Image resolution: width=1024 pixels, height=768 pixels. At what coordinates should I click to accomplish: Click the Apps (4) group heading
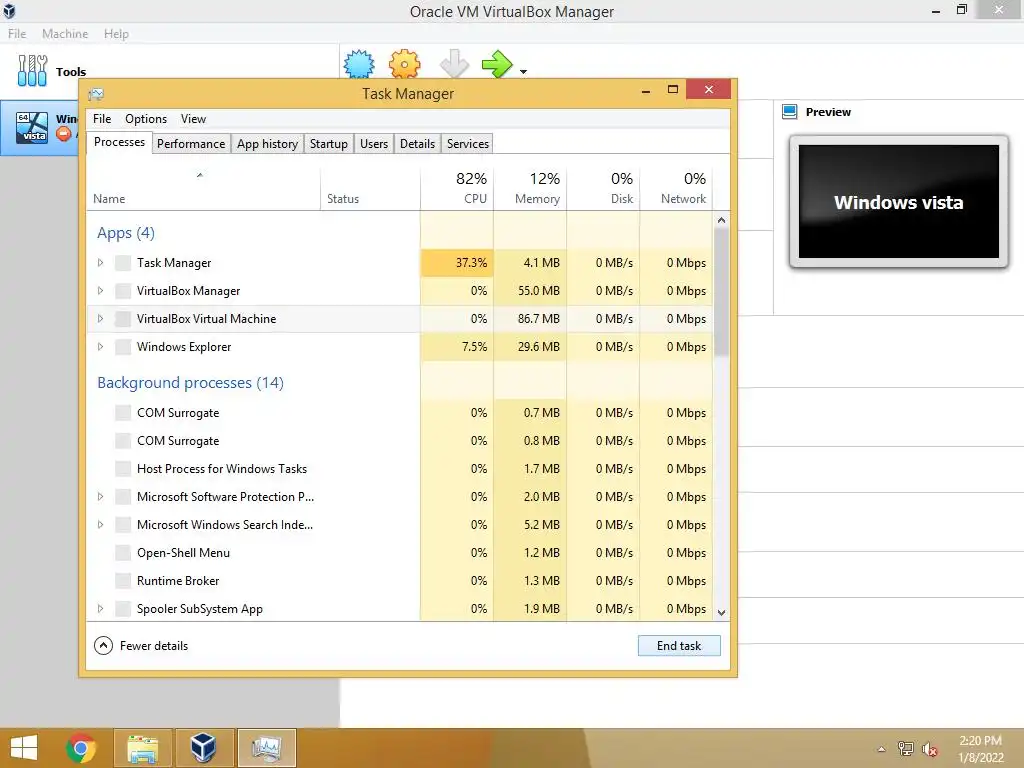(126, 232)
